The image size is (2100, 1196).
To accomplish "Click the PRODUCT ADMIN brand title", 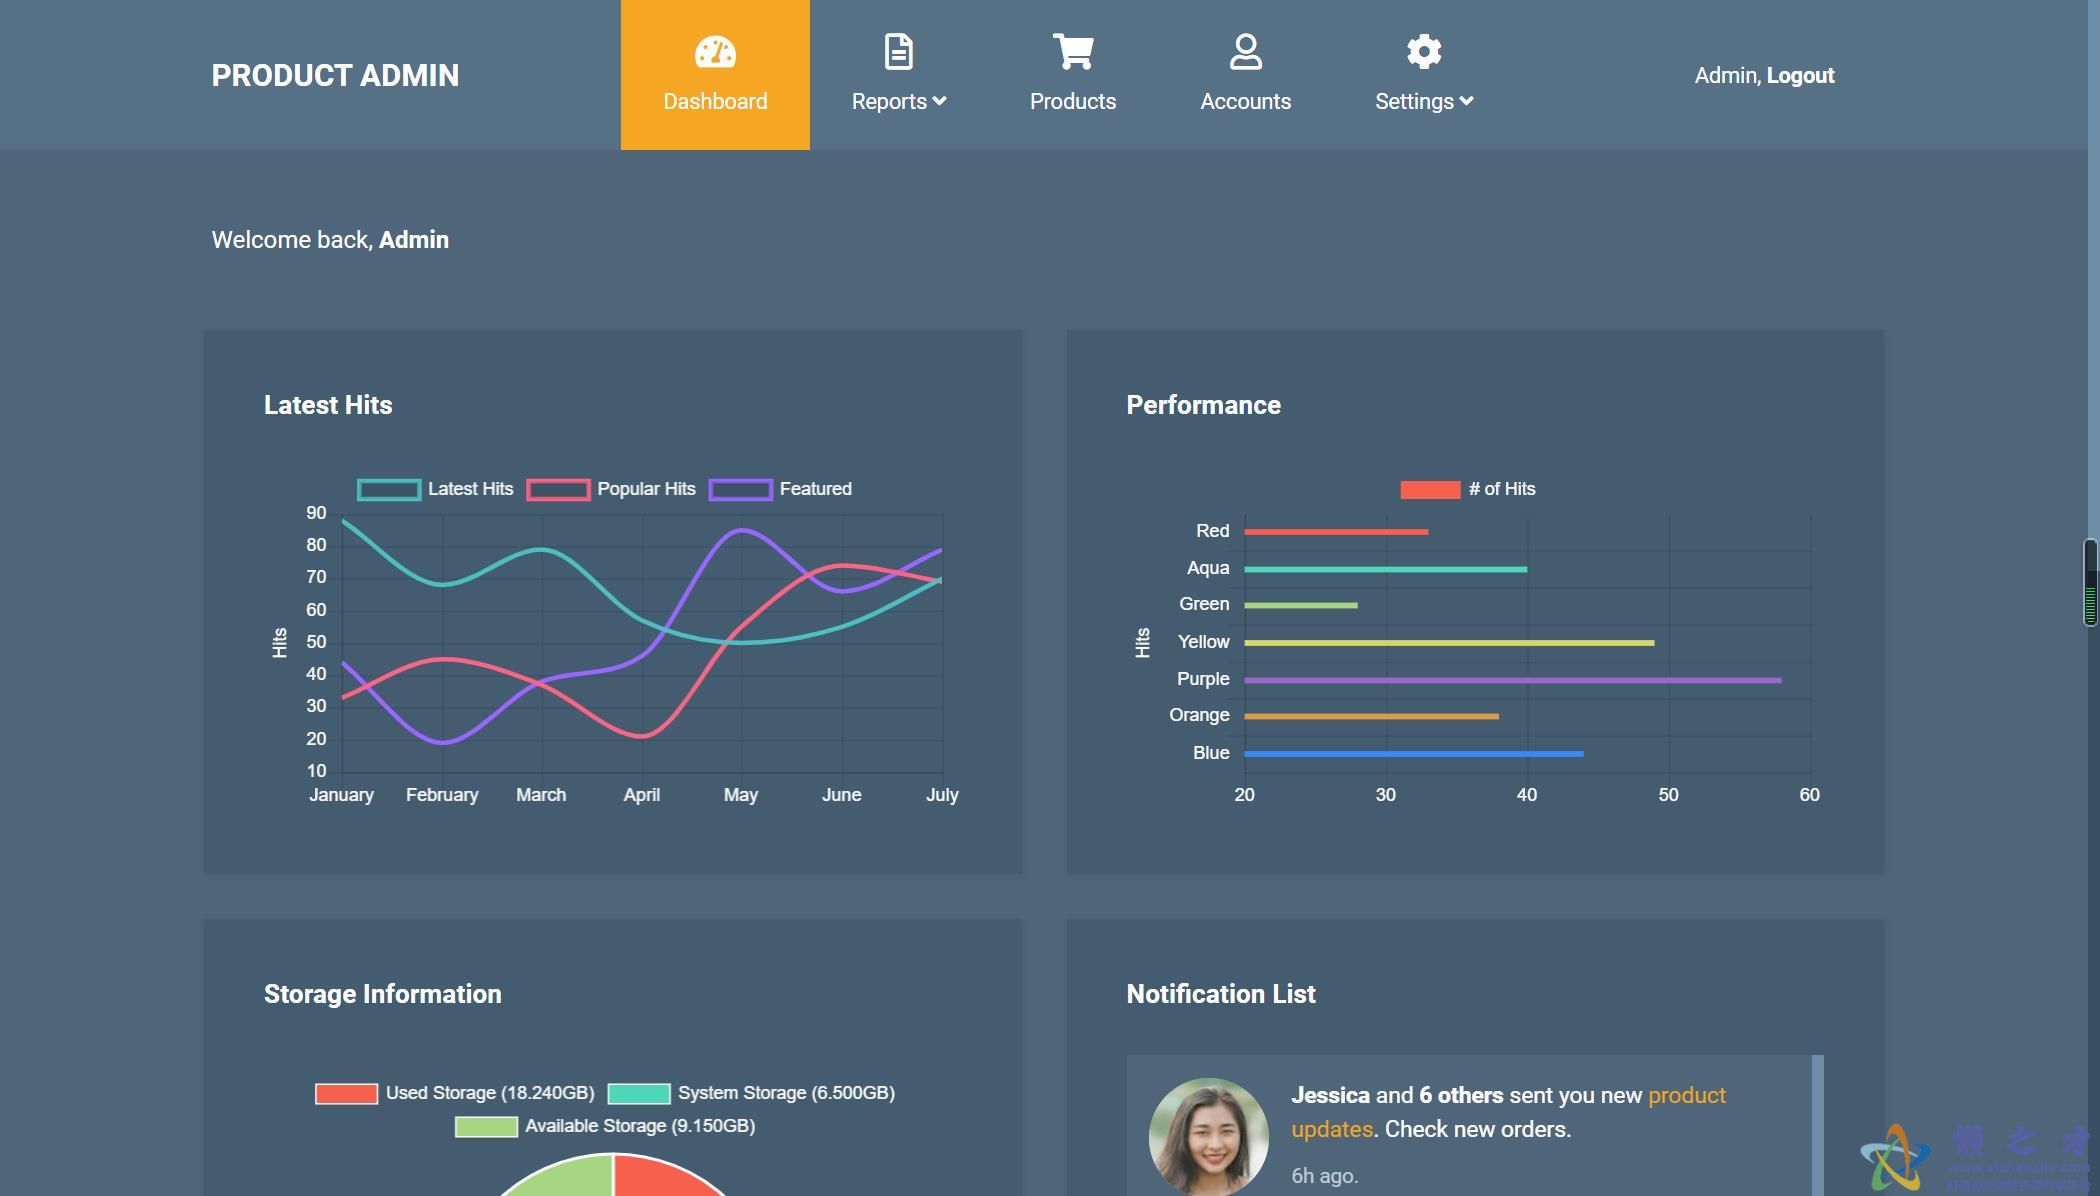I will click(335, 76).
